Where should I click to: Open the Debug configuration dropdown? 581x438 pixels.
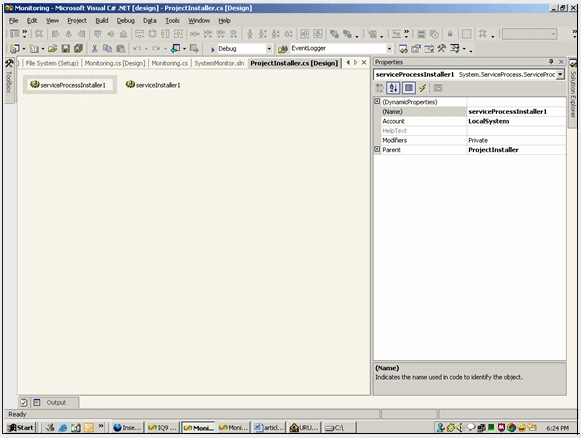(x=269, y=49)
